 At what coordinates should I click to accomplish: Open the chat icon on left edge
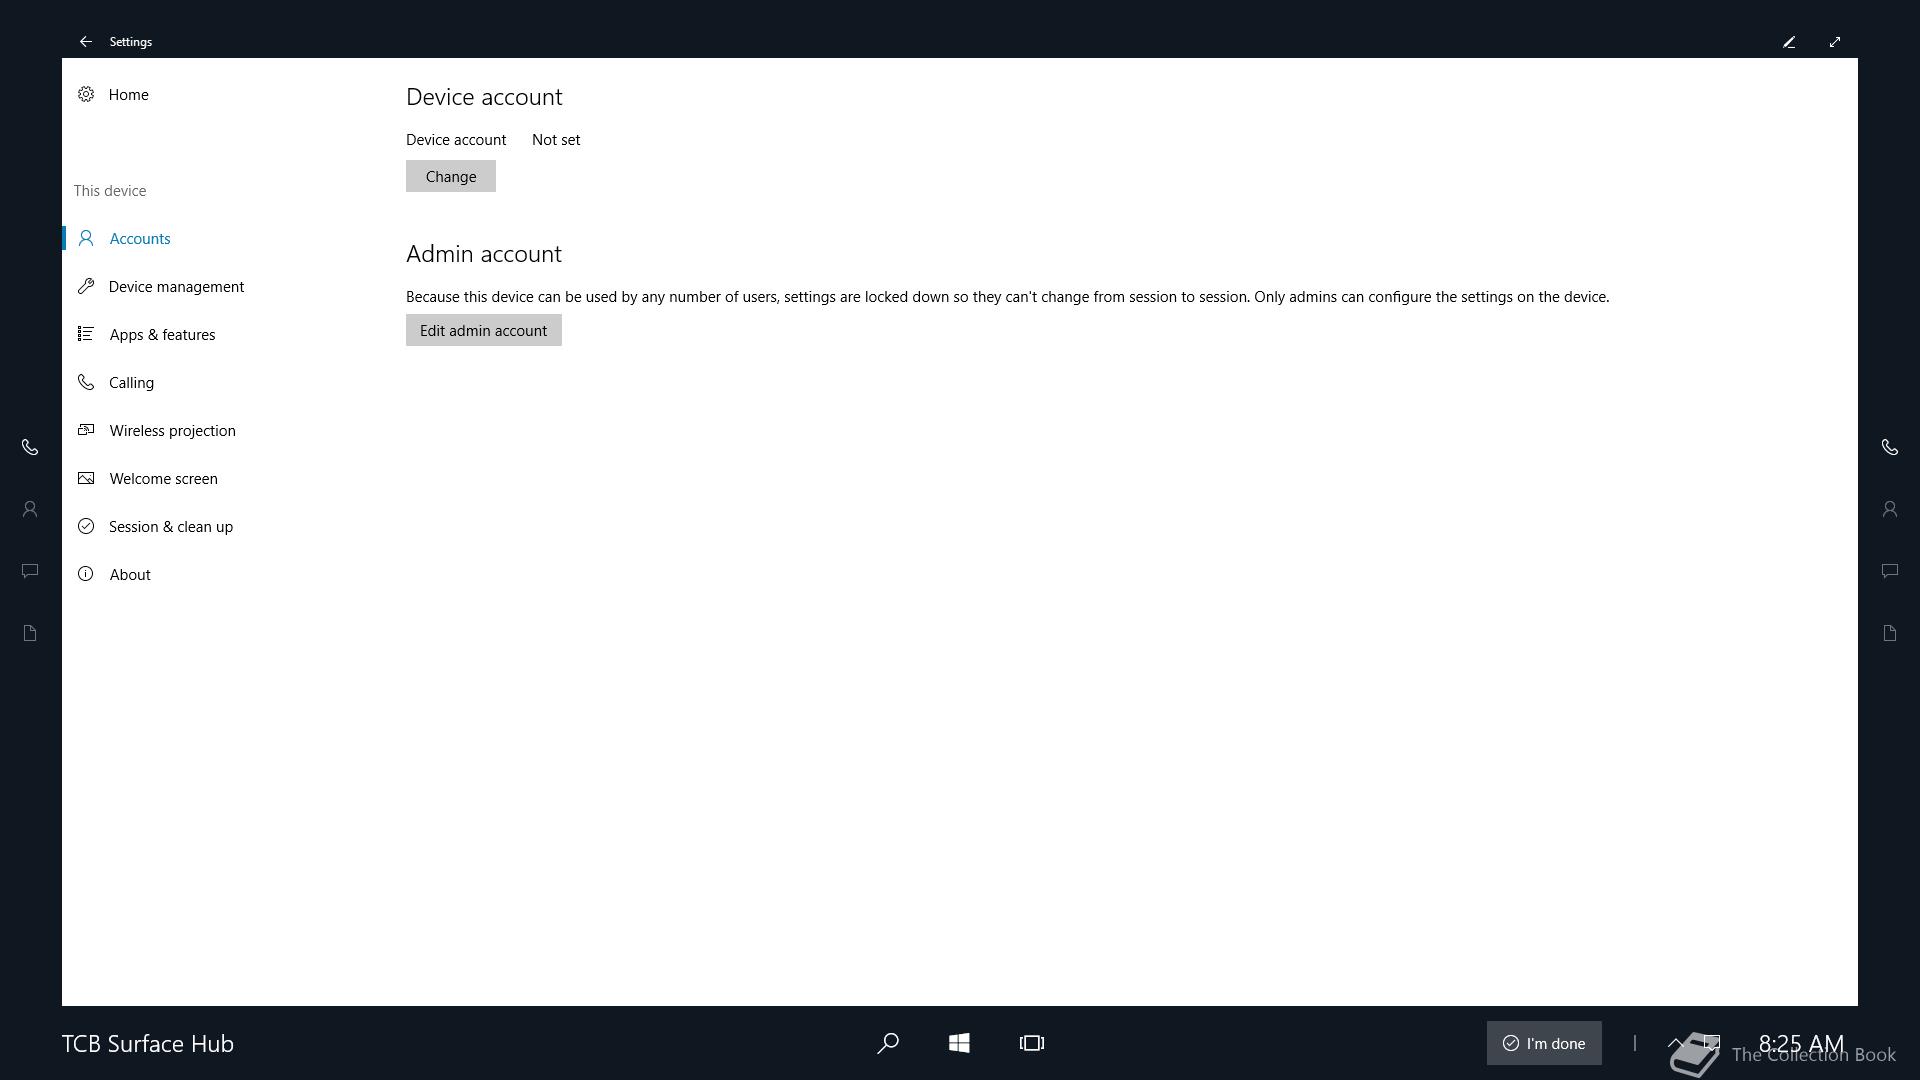point(30,571)
